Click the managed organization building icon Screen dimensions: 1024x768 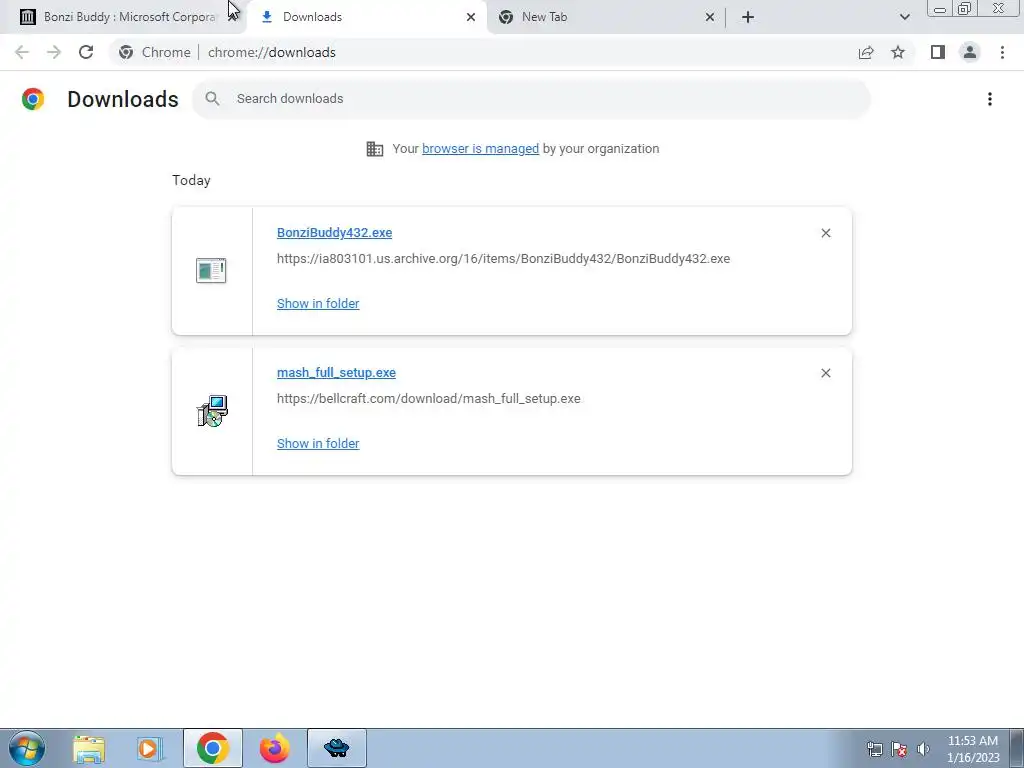[x=375, y=149]
